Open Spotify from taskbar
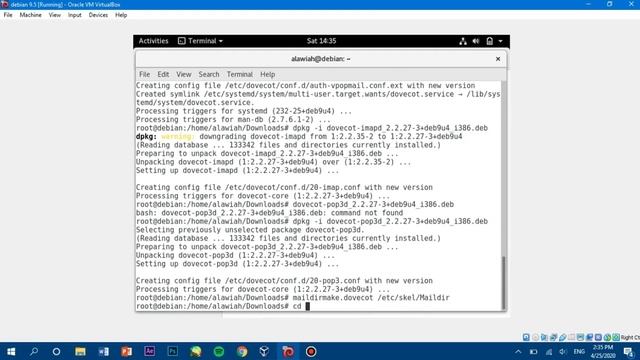The image size is (640, 360). click(219, 351)
